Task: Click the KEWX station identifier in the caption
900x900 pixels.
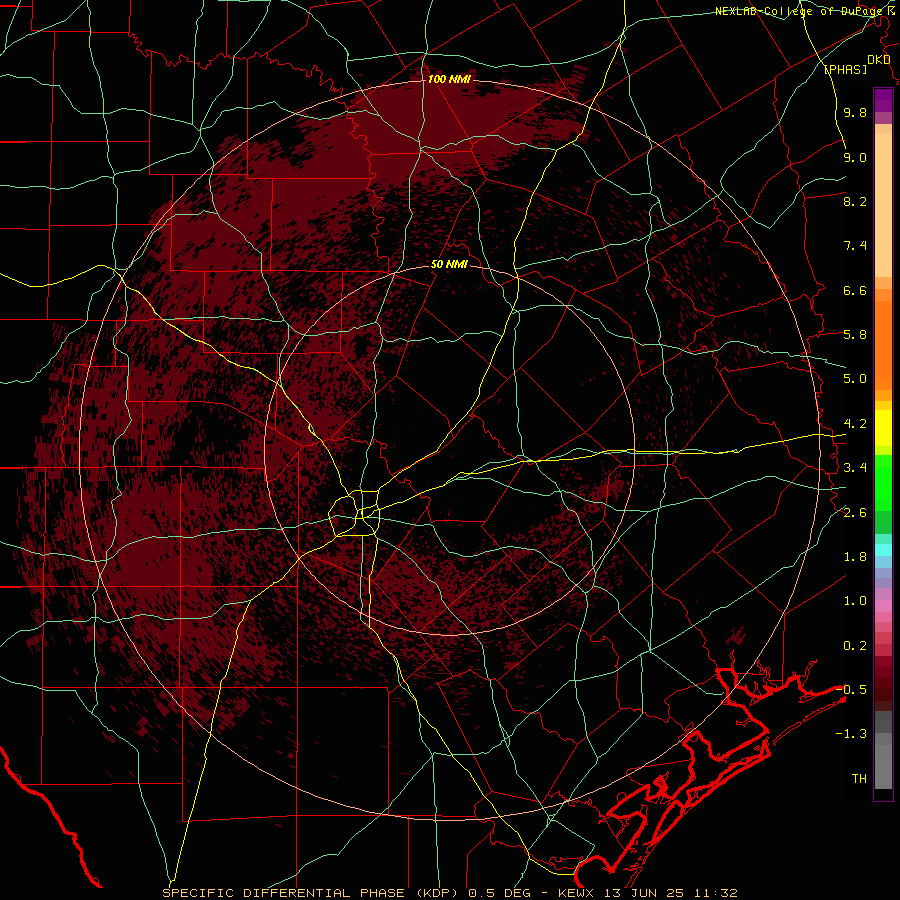Action: tap(578, 893)
